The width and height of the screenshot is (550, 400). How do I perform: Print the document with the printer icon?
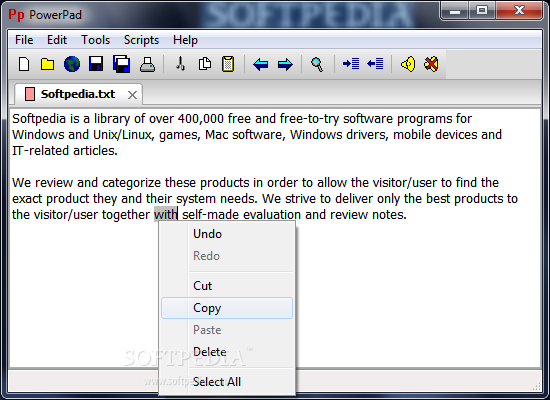(x=147, y=64)
